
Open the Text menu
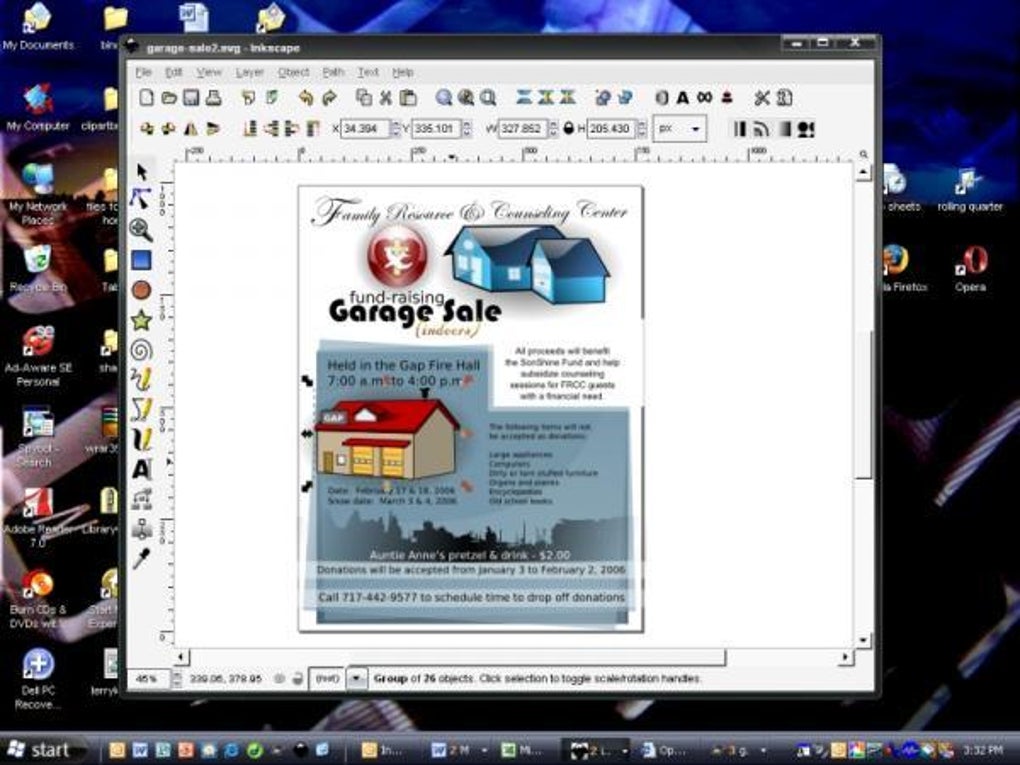[x=368, y=72]
